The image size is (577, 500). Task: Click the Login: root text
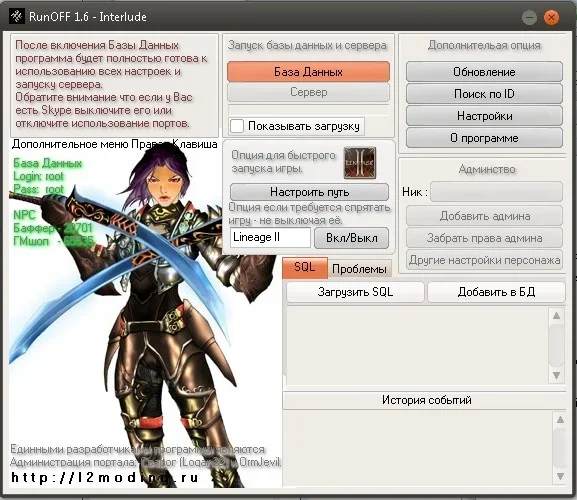point(39,176)
